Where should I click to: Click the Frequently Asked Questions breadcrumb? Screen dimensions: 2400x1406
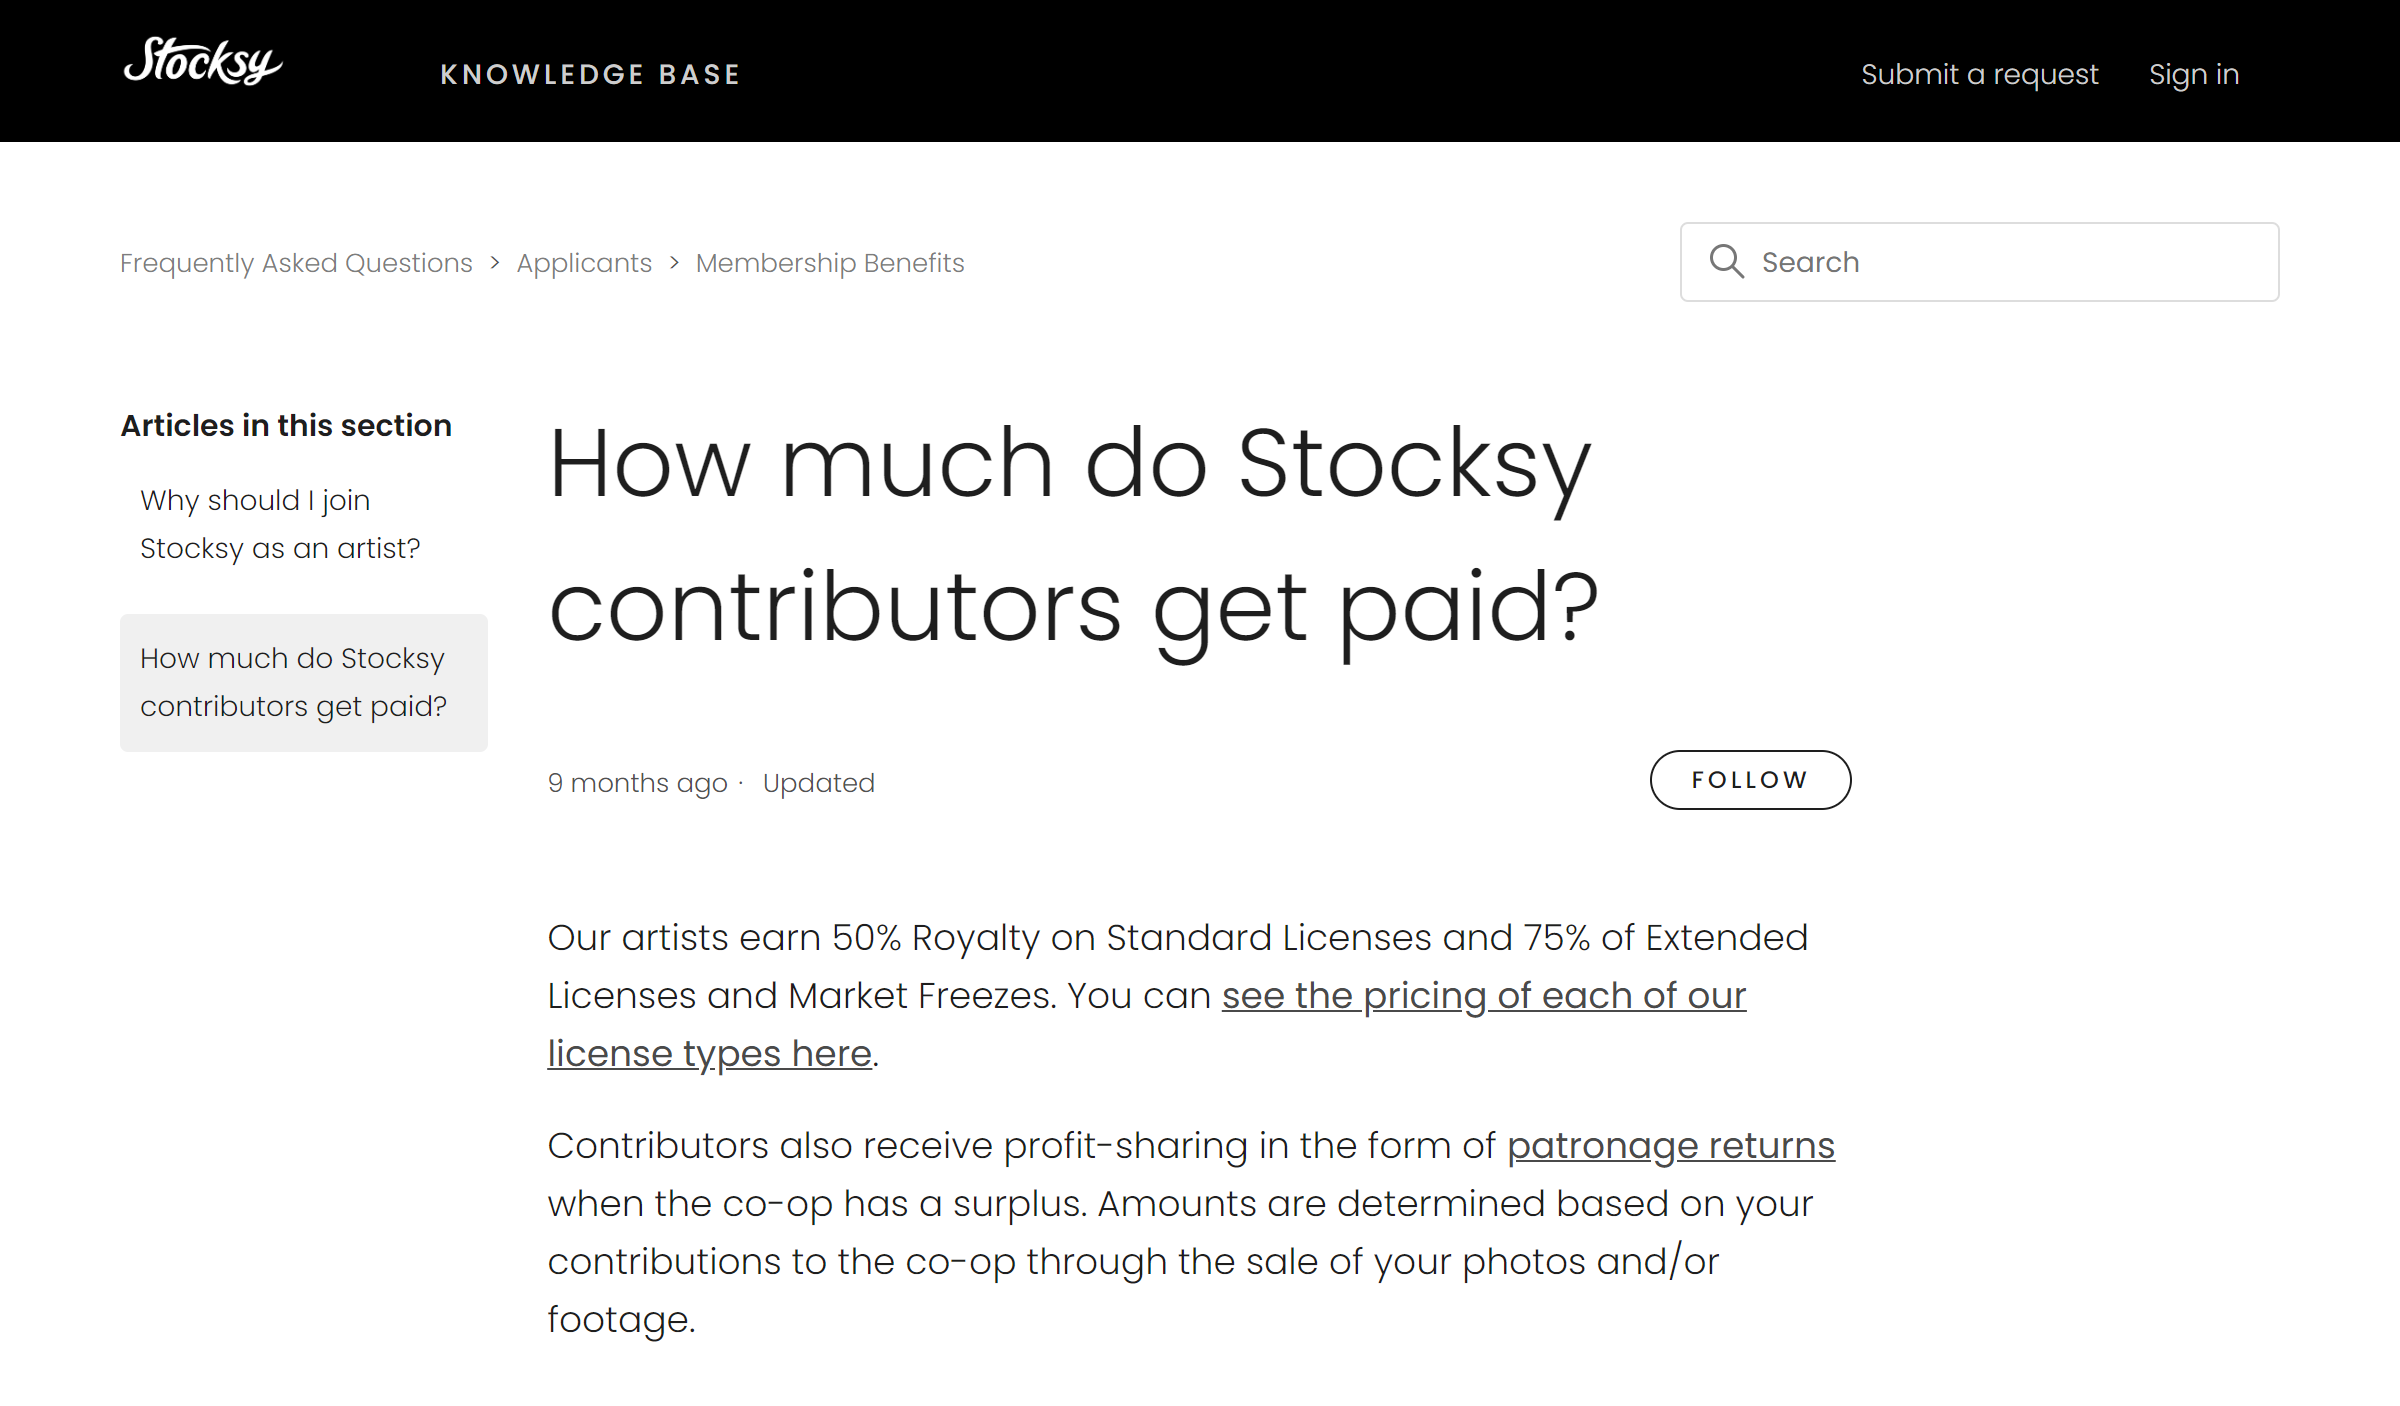(296, 262)
